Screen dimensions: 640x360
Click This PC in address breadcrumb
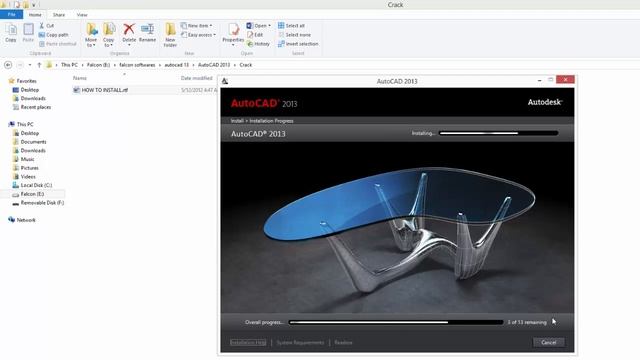coord(69,65)
